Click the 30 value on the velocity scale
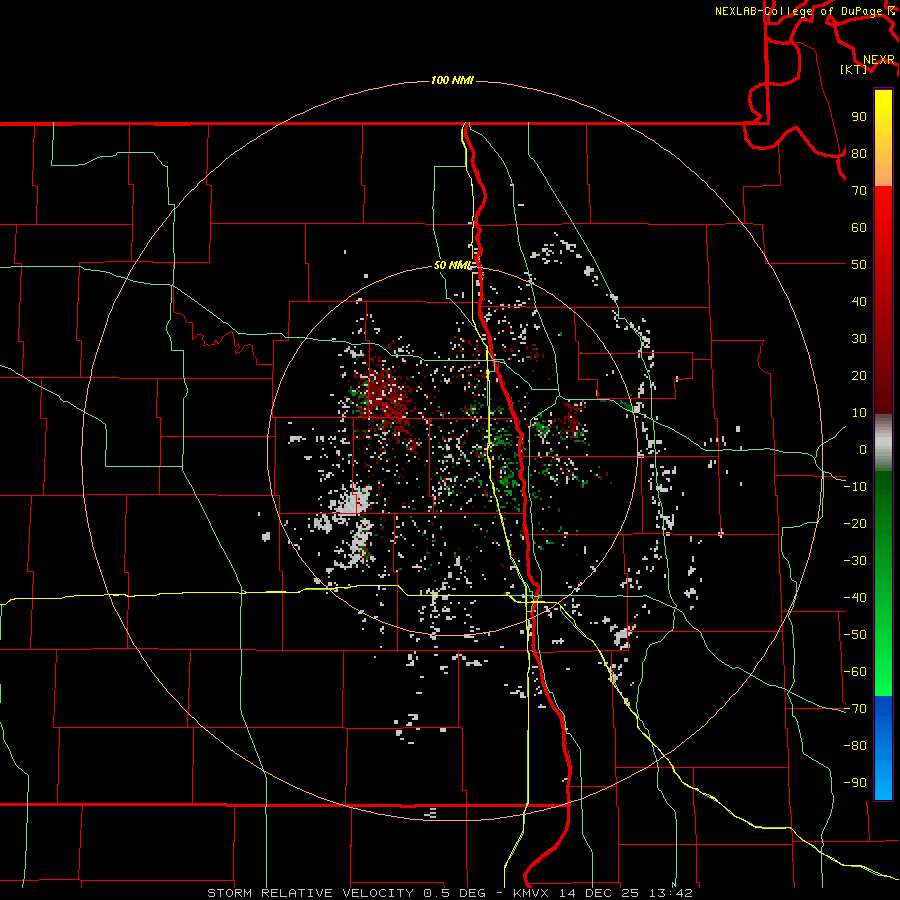The image size is (900, 900). (859, 339)
